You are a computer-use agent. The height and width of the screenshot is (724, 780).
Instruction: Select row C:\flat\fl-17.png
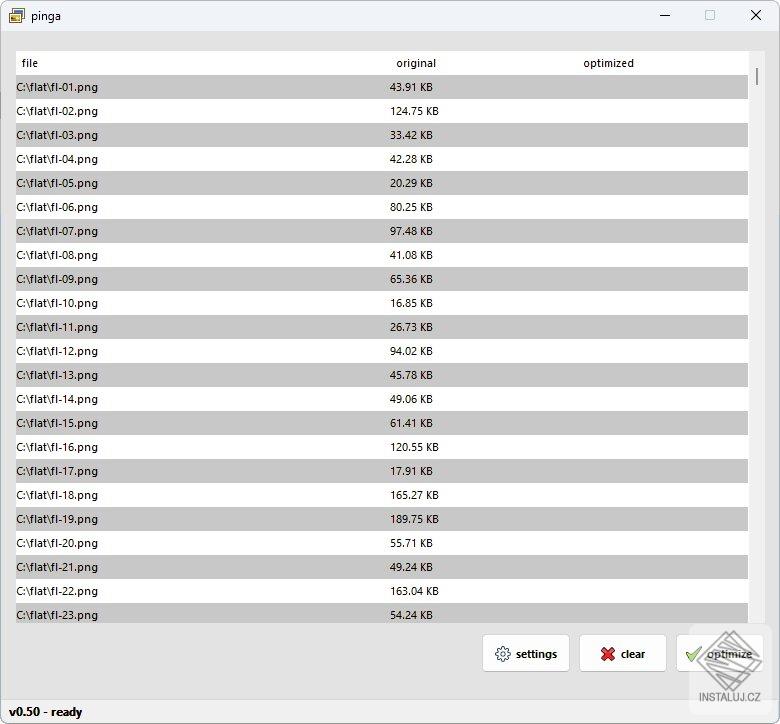tap(382, 471)
